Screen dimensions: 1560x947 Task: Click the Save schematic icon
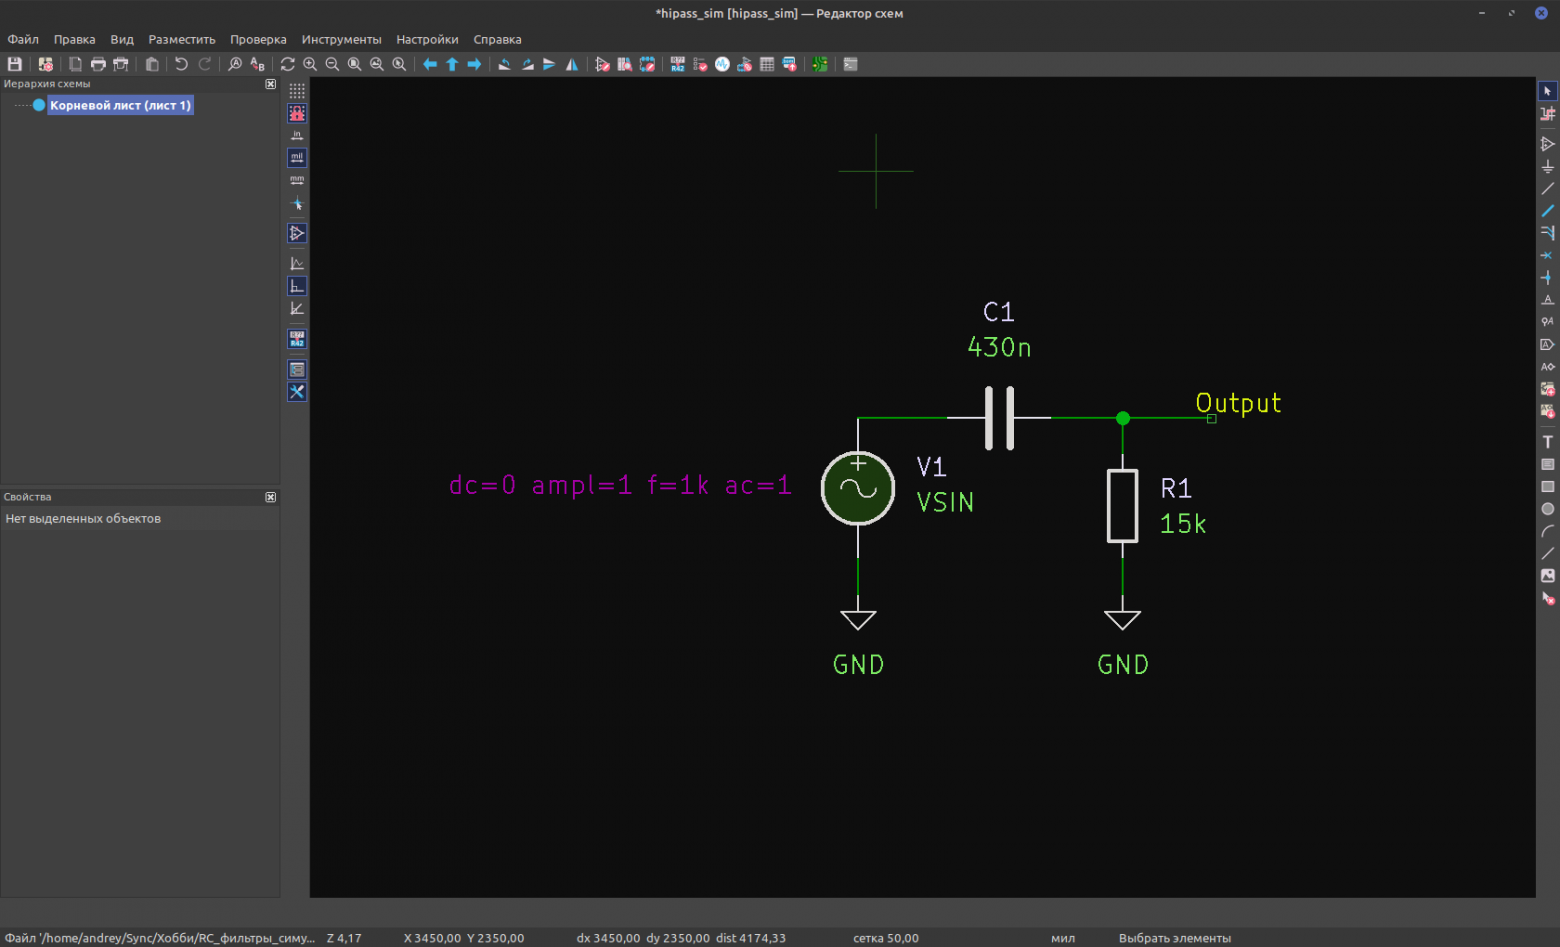pyautogui.click(x=15, y=64)
